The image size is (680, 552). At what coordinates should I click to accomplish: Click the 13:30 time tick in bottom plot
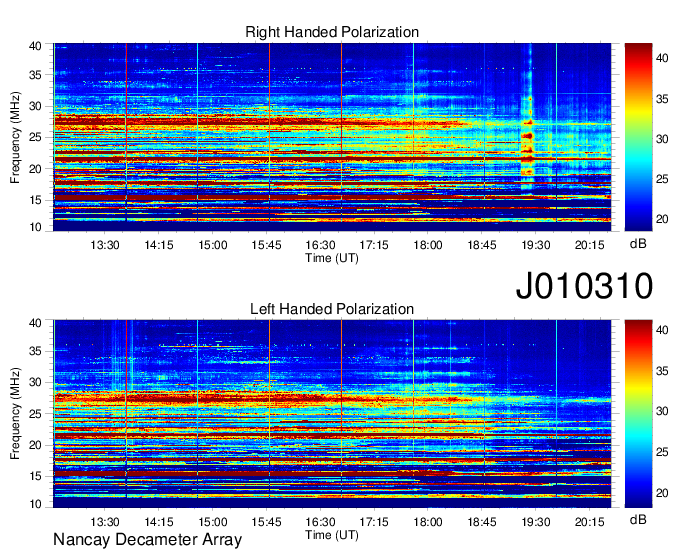coord(105,522)
